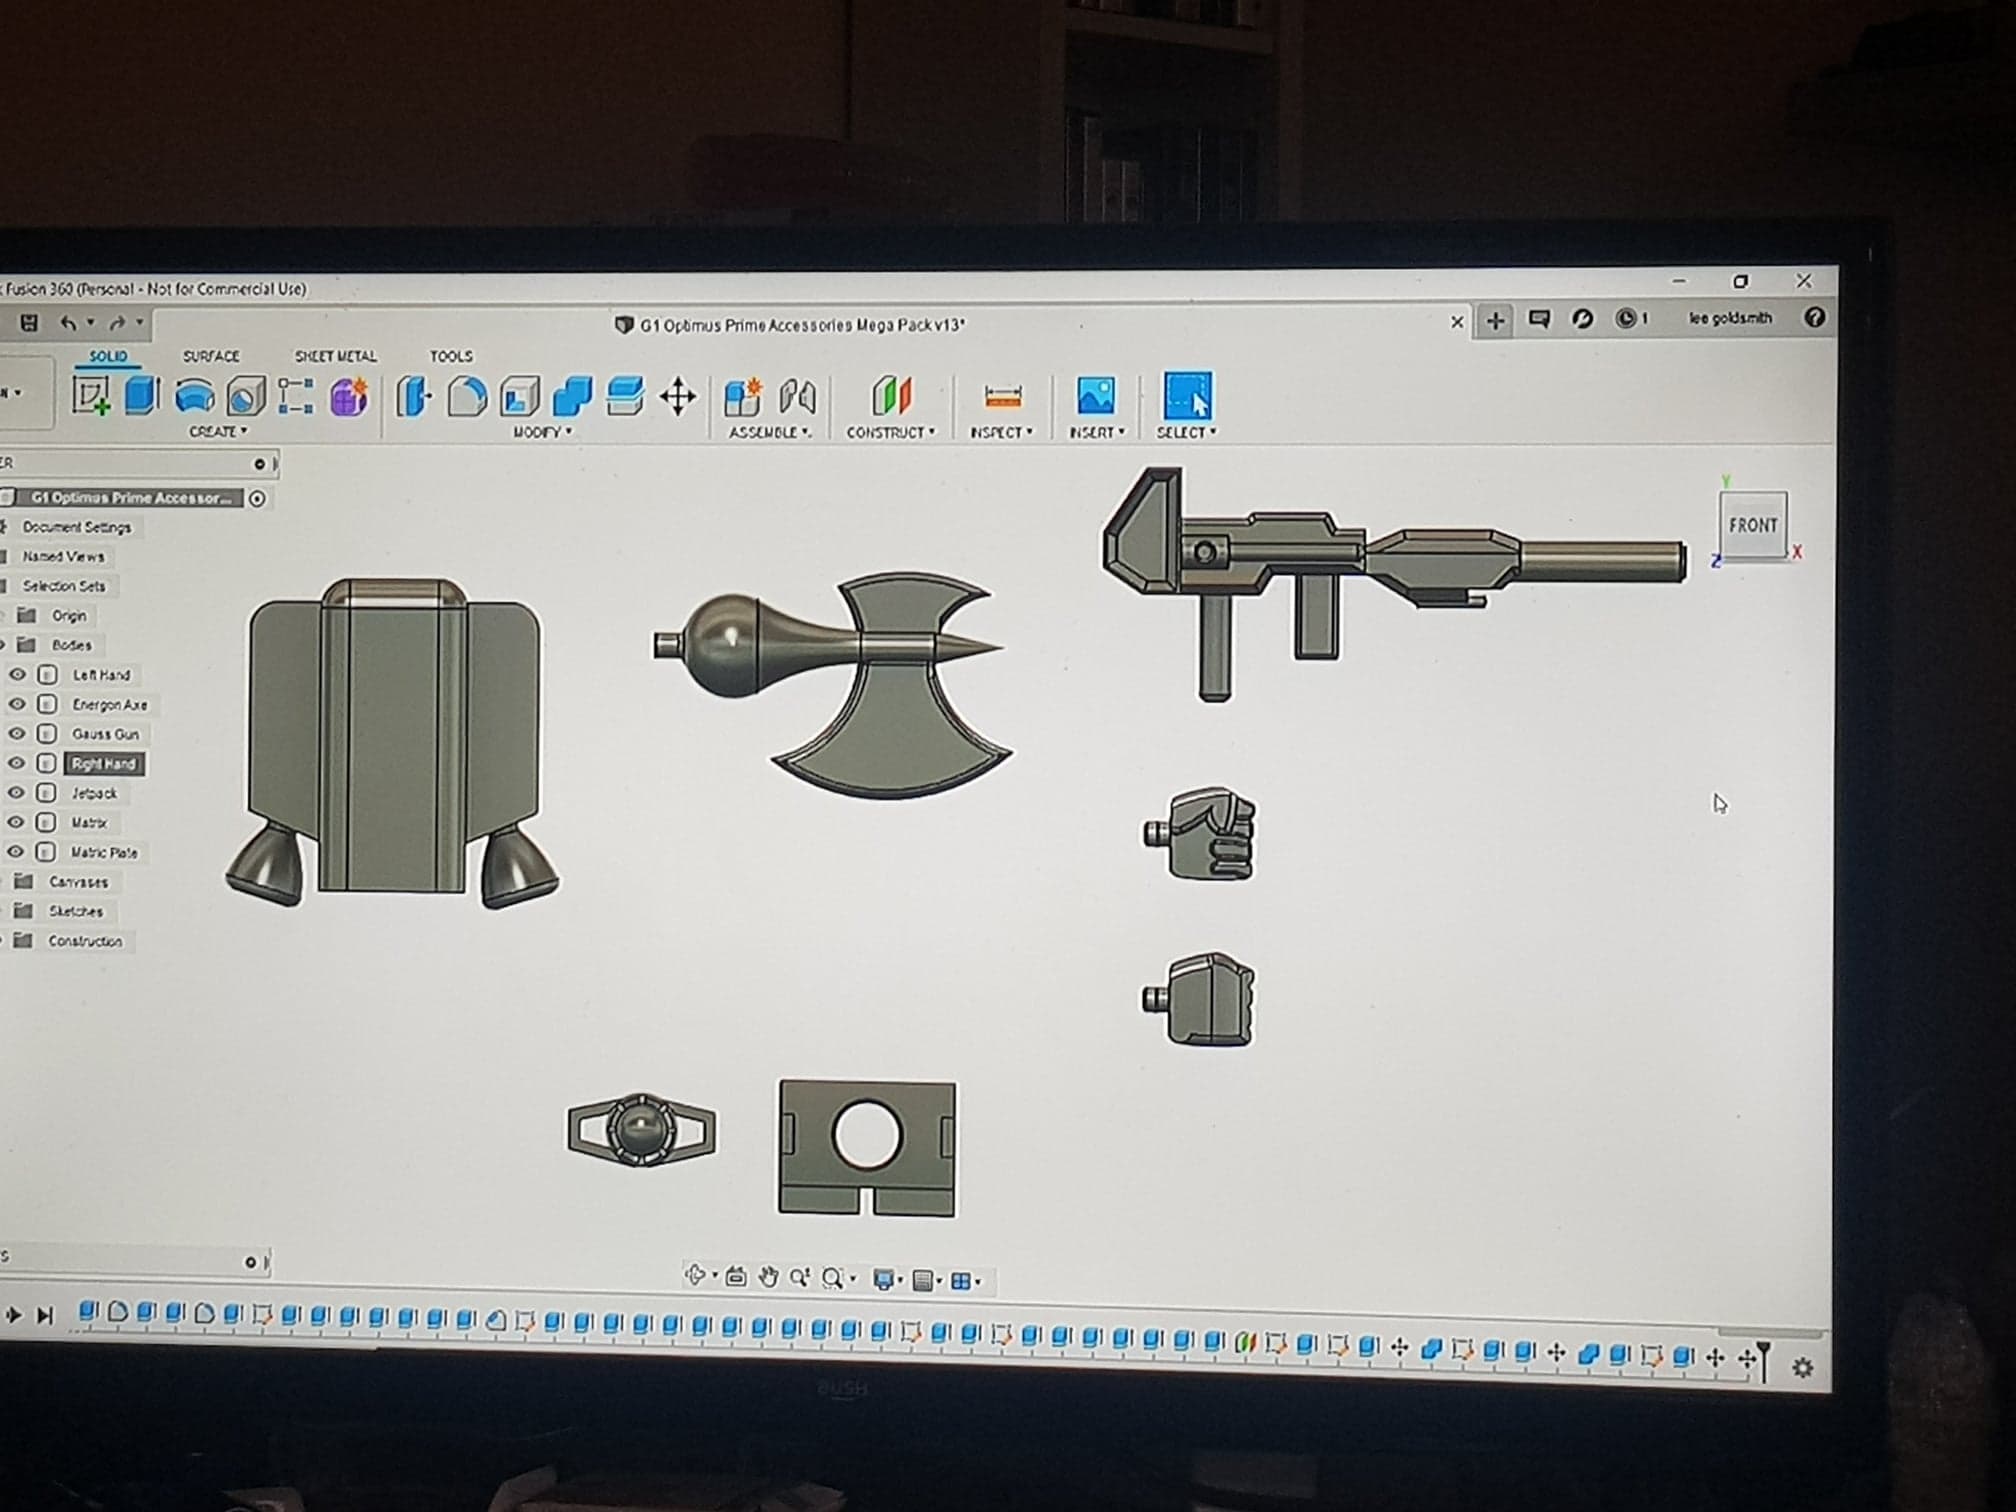Open the Create Form tool
Screen dimensions: 2016x1512
tap(348, 397)
